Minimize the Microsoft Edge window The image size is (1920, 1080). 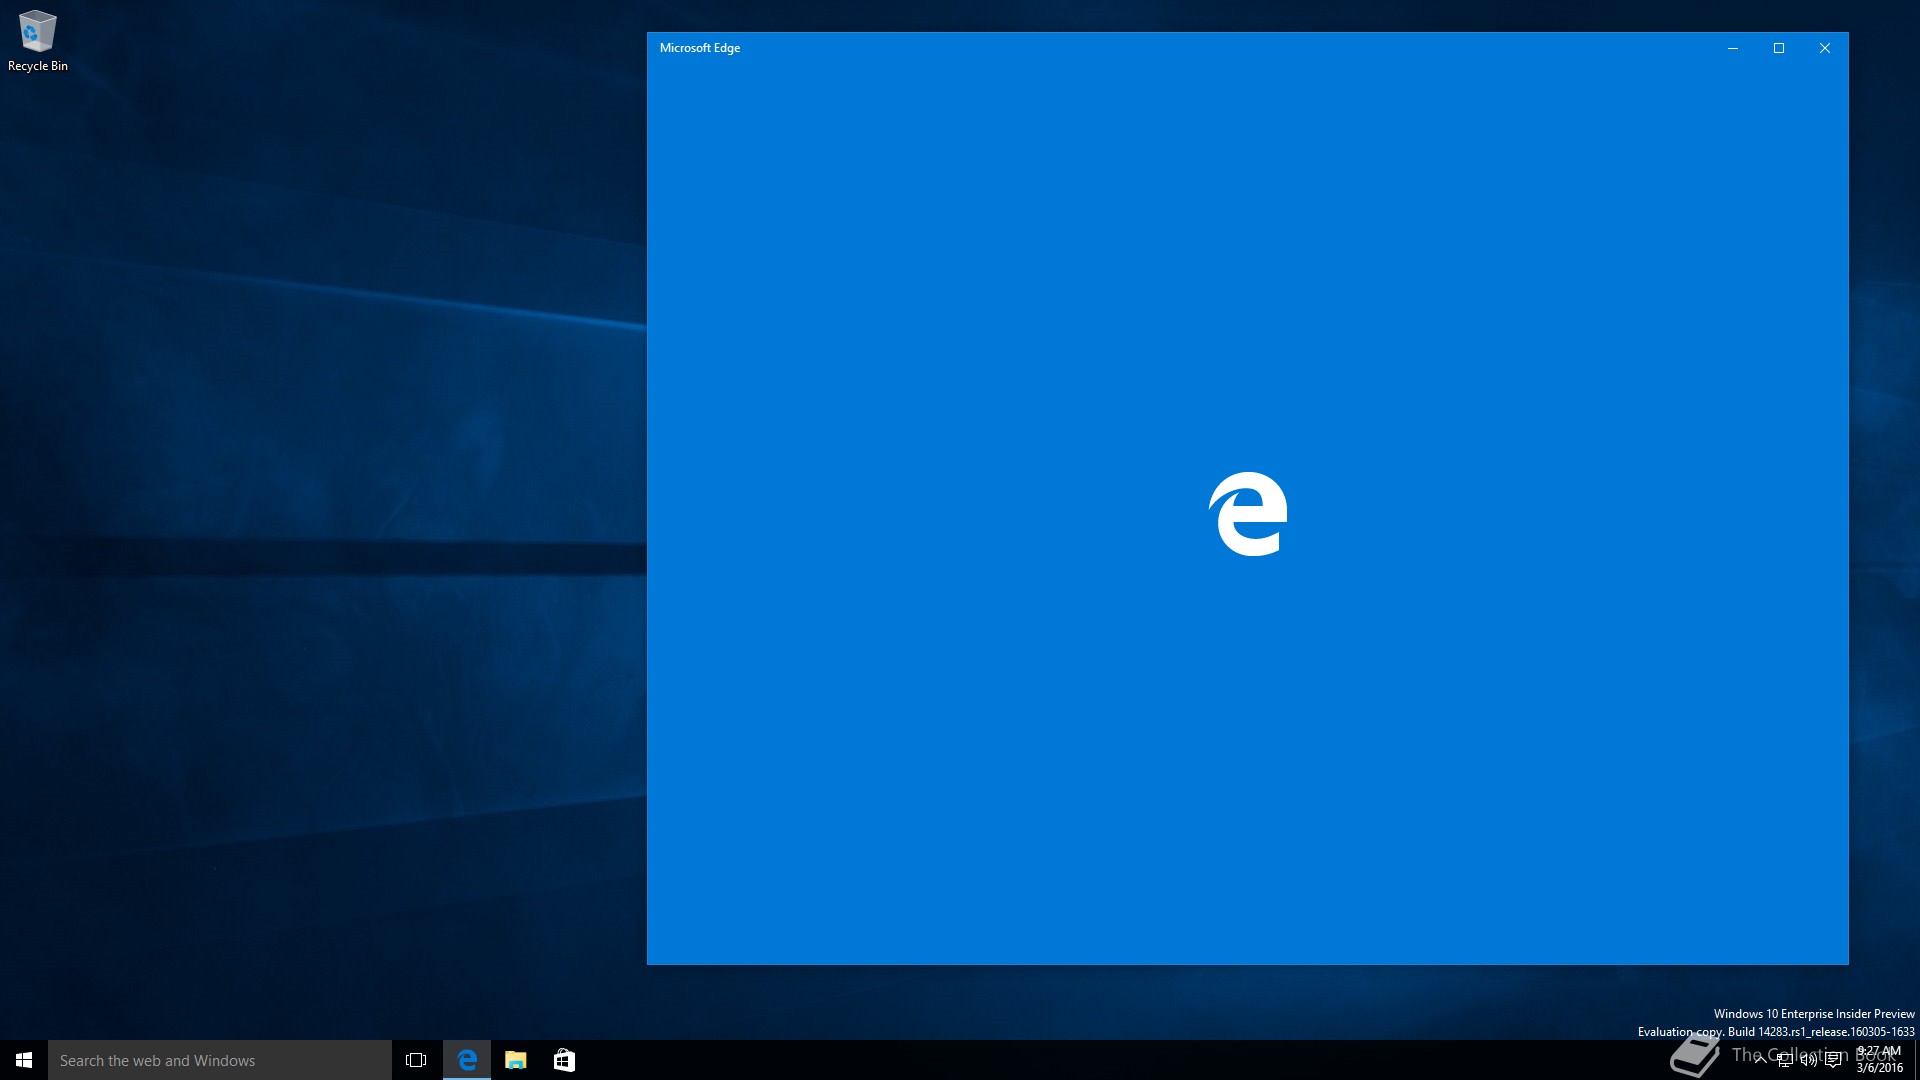[1733, 48]
